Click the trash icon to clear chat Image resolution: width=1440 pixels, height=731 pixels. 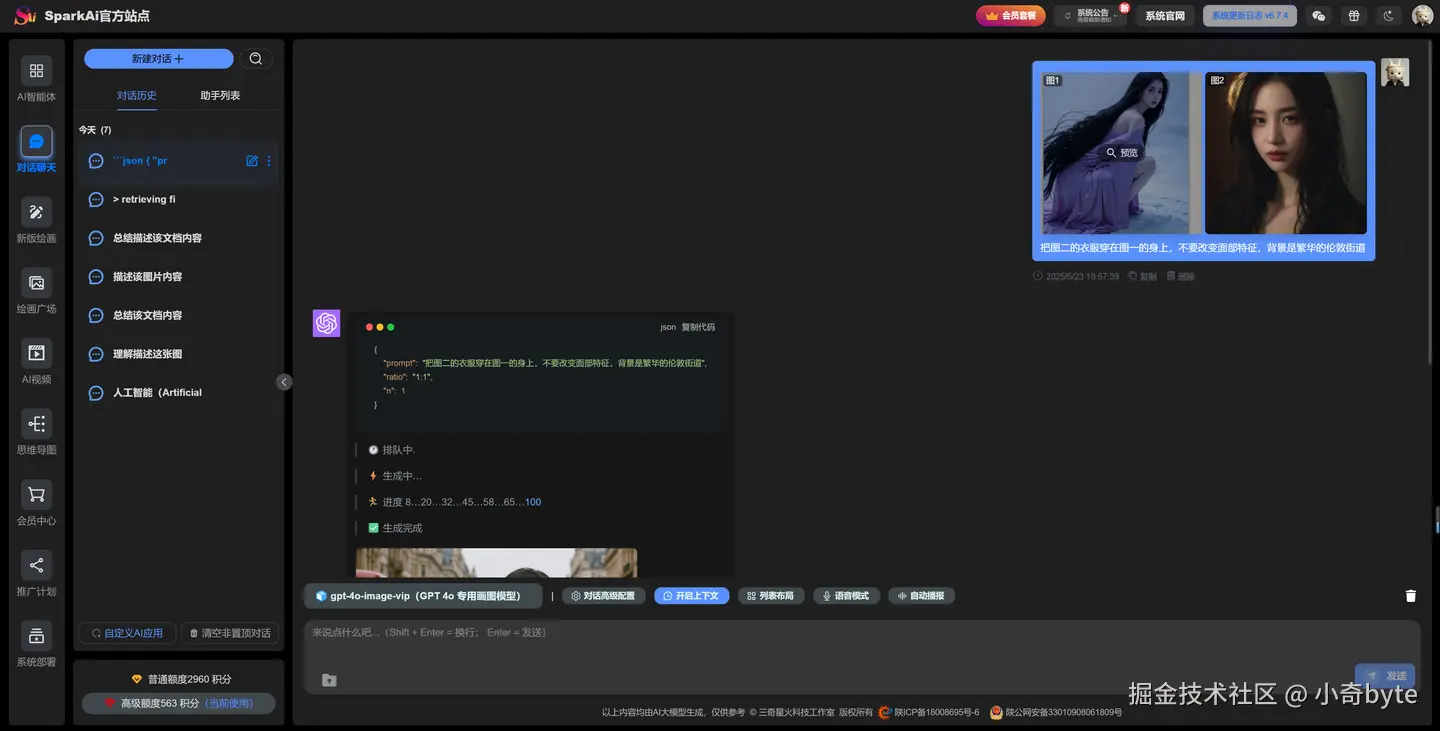tap(1411, 596)
